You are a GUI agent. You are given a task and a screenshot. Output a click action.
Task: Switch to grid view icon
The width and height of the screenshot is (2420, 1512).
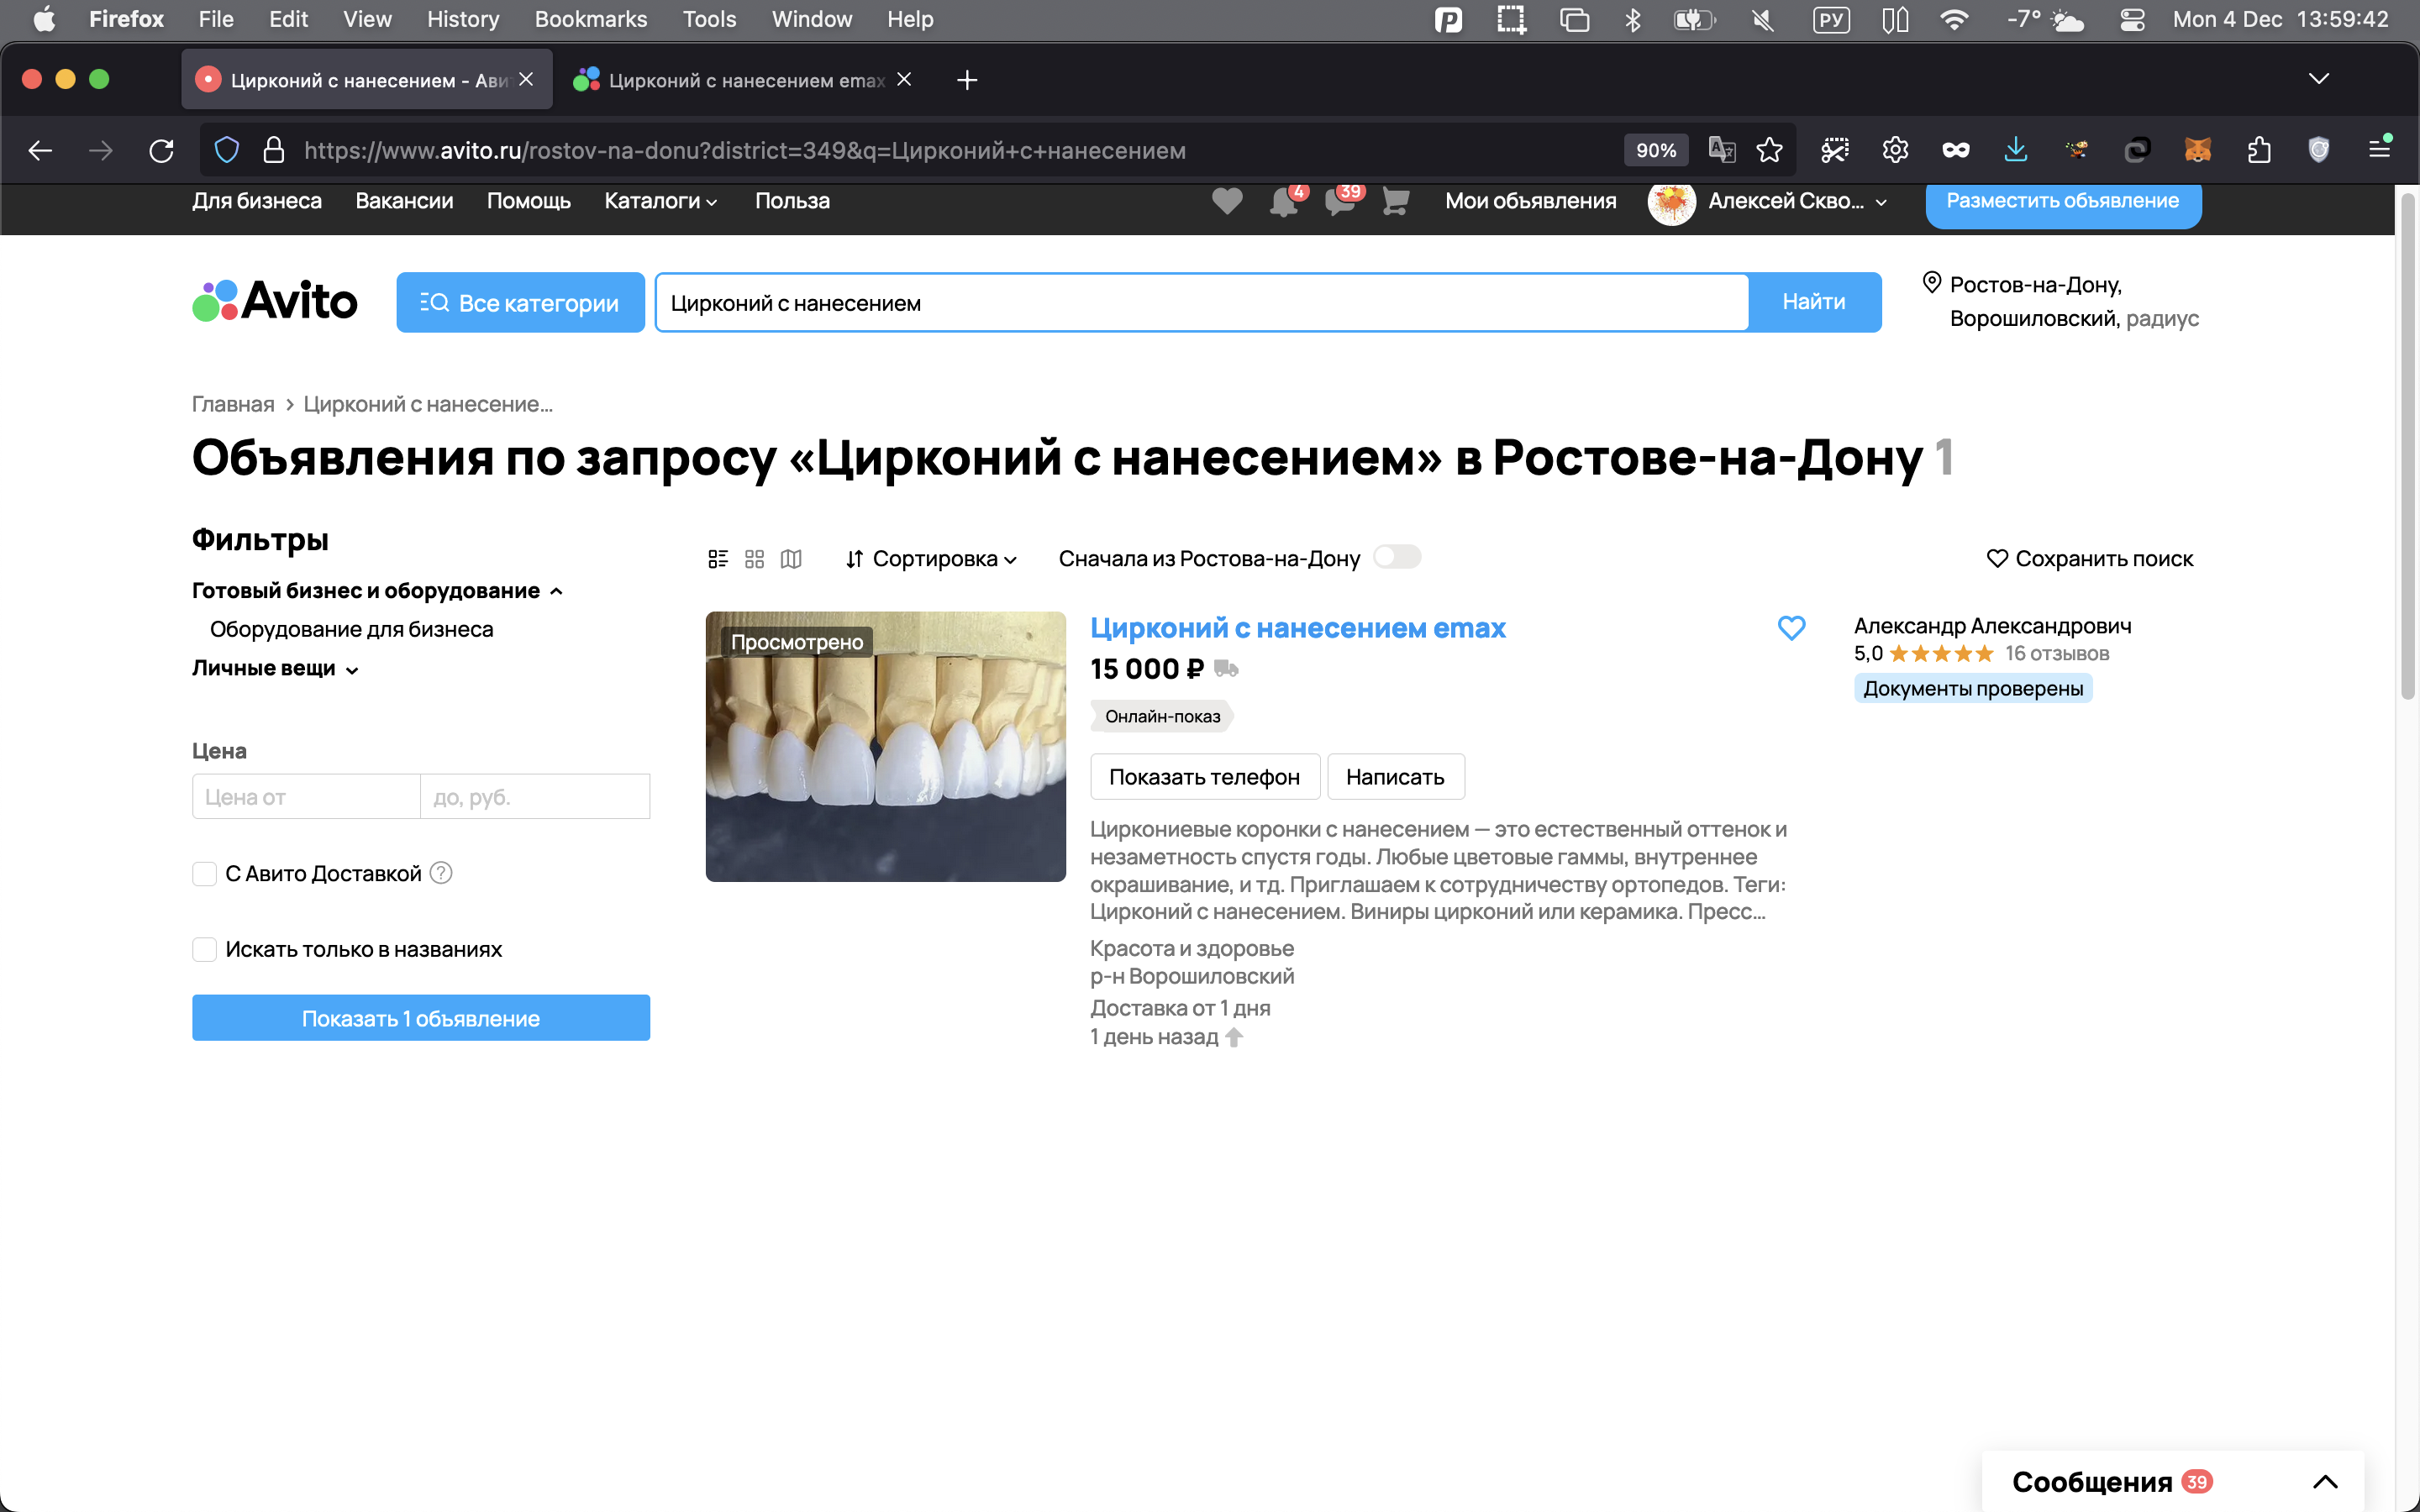coord(754,559)
